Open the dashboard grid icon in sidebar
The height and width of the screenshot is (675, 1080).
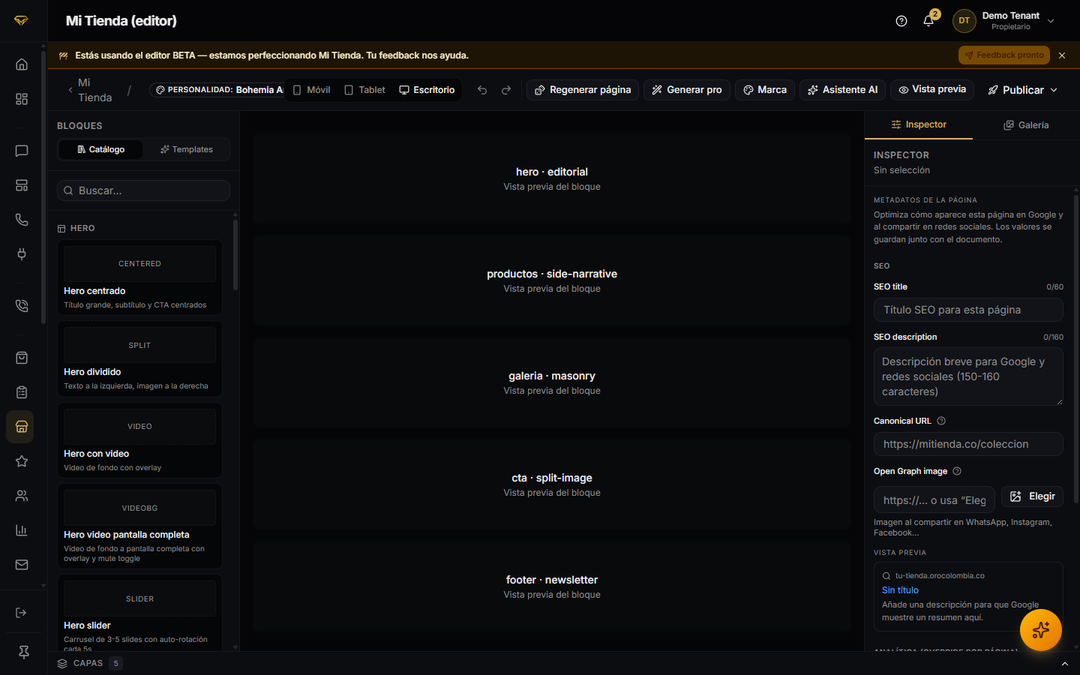pyautogui.click(x=21, y=99)
